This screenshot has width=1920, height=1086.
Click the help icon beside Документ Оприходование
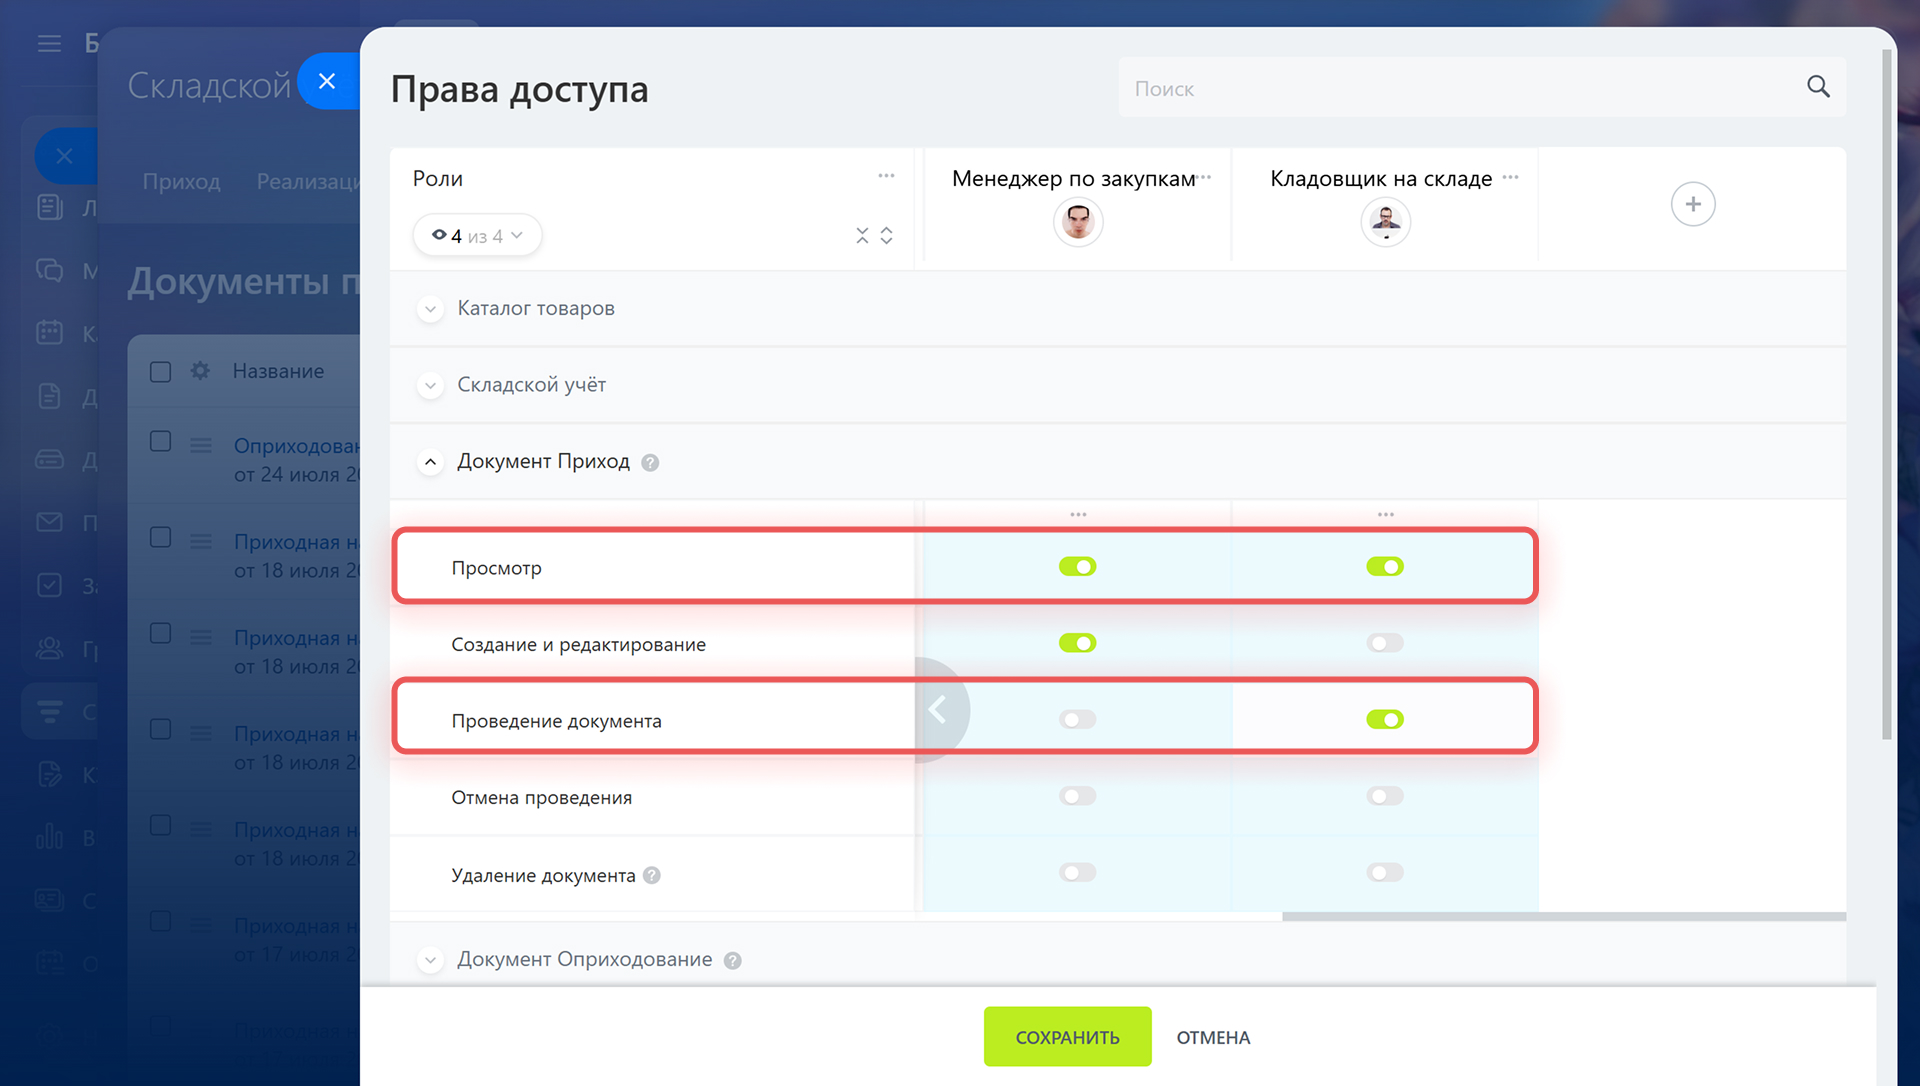(x=733, y=960)
